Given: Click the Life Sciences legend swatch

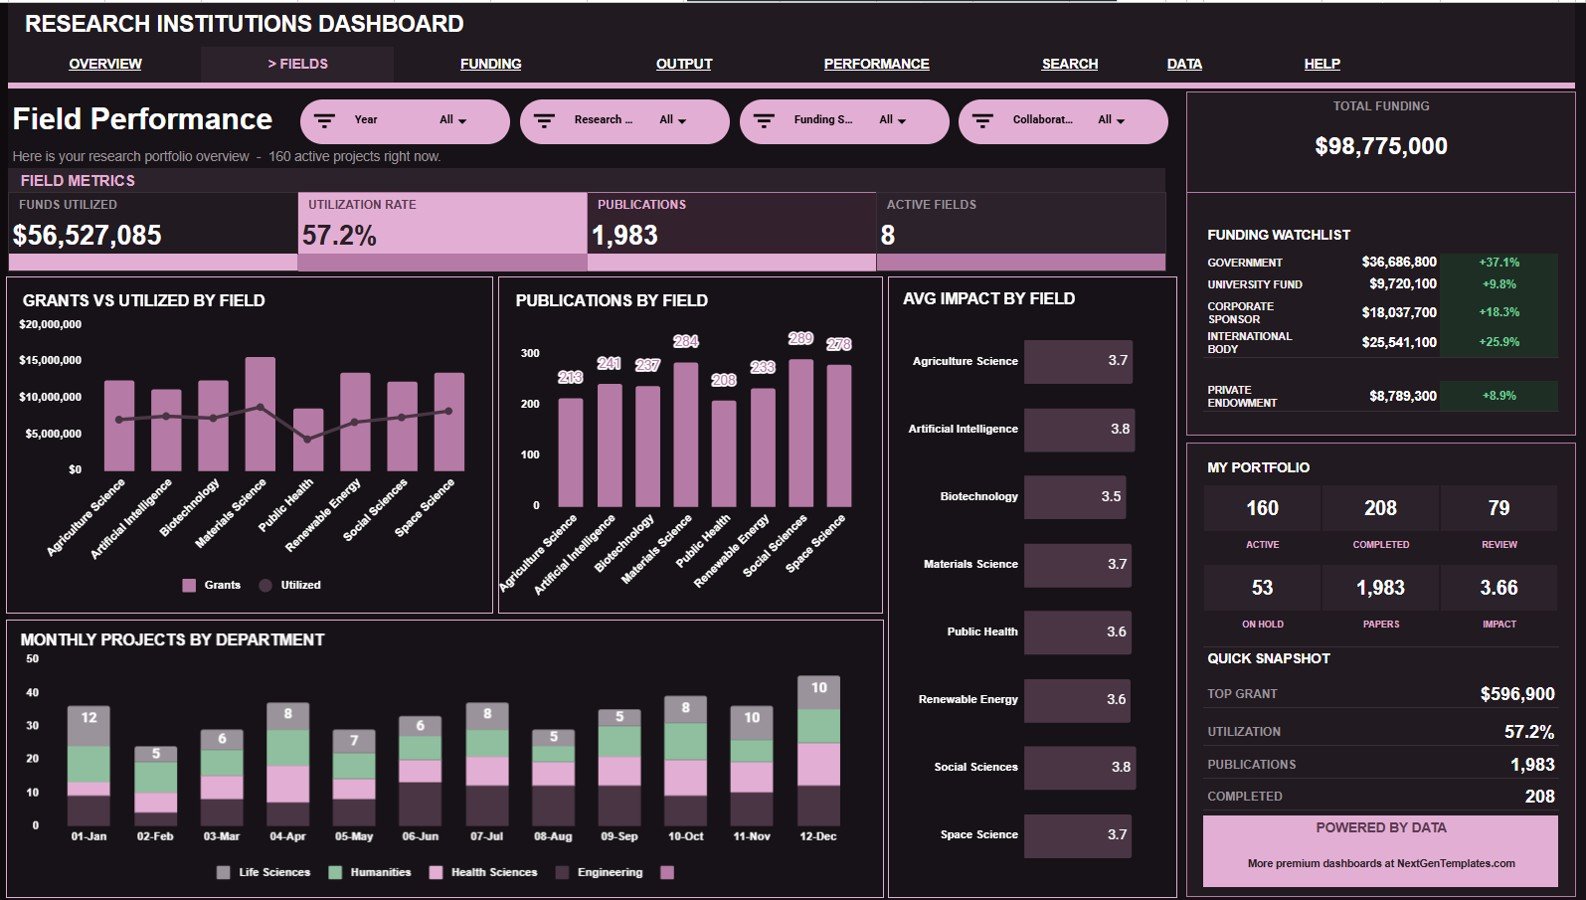Looking at the screenshot, I should (x=223, y=872).
